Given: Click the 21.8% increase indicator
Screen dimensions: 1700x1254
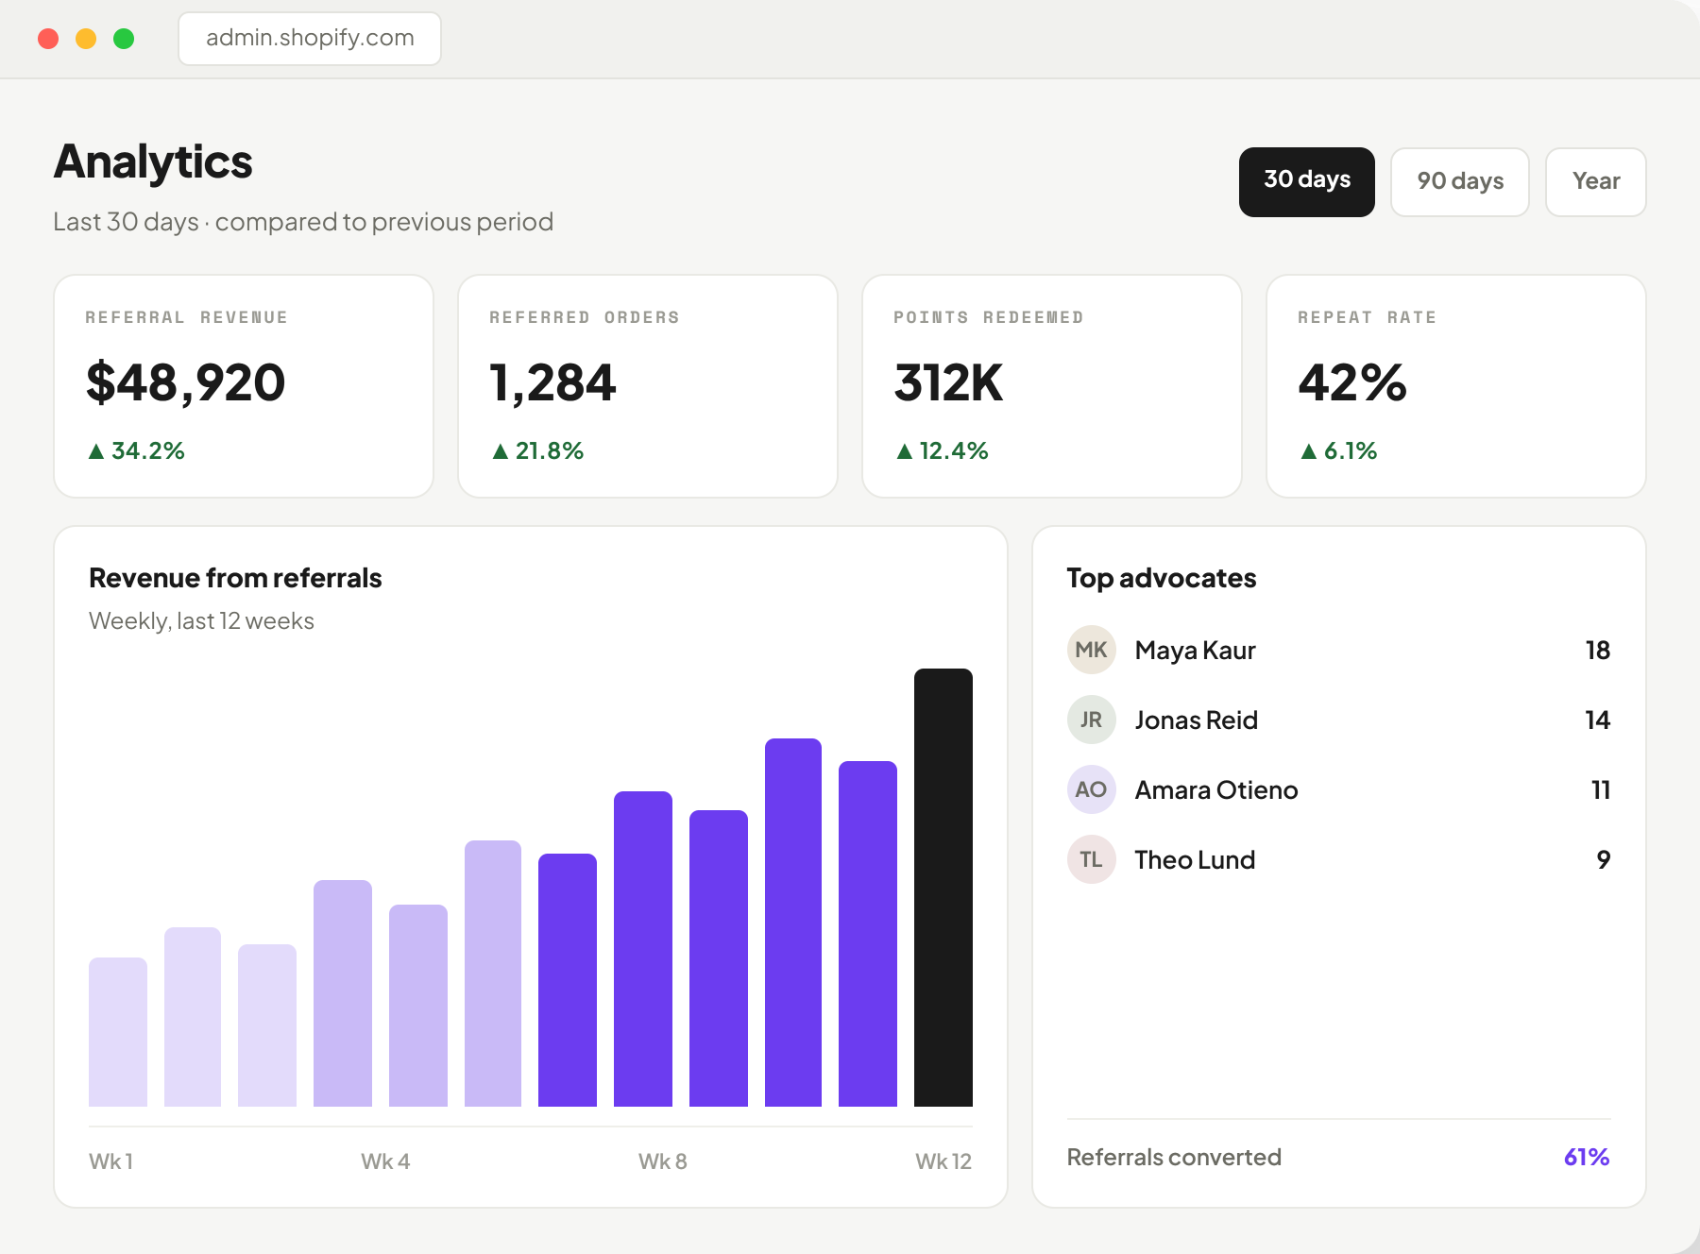Looking at the screenshot, I should click(x=538, y=451).
